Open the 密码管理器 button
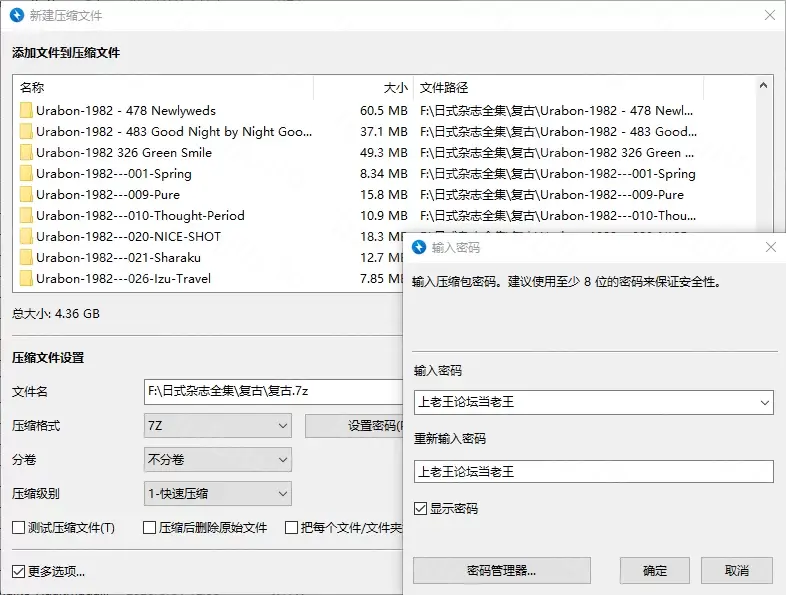Image resolution: width=786 pixels, height=595 pixels. pyautogui.click(x=502, y=571)
